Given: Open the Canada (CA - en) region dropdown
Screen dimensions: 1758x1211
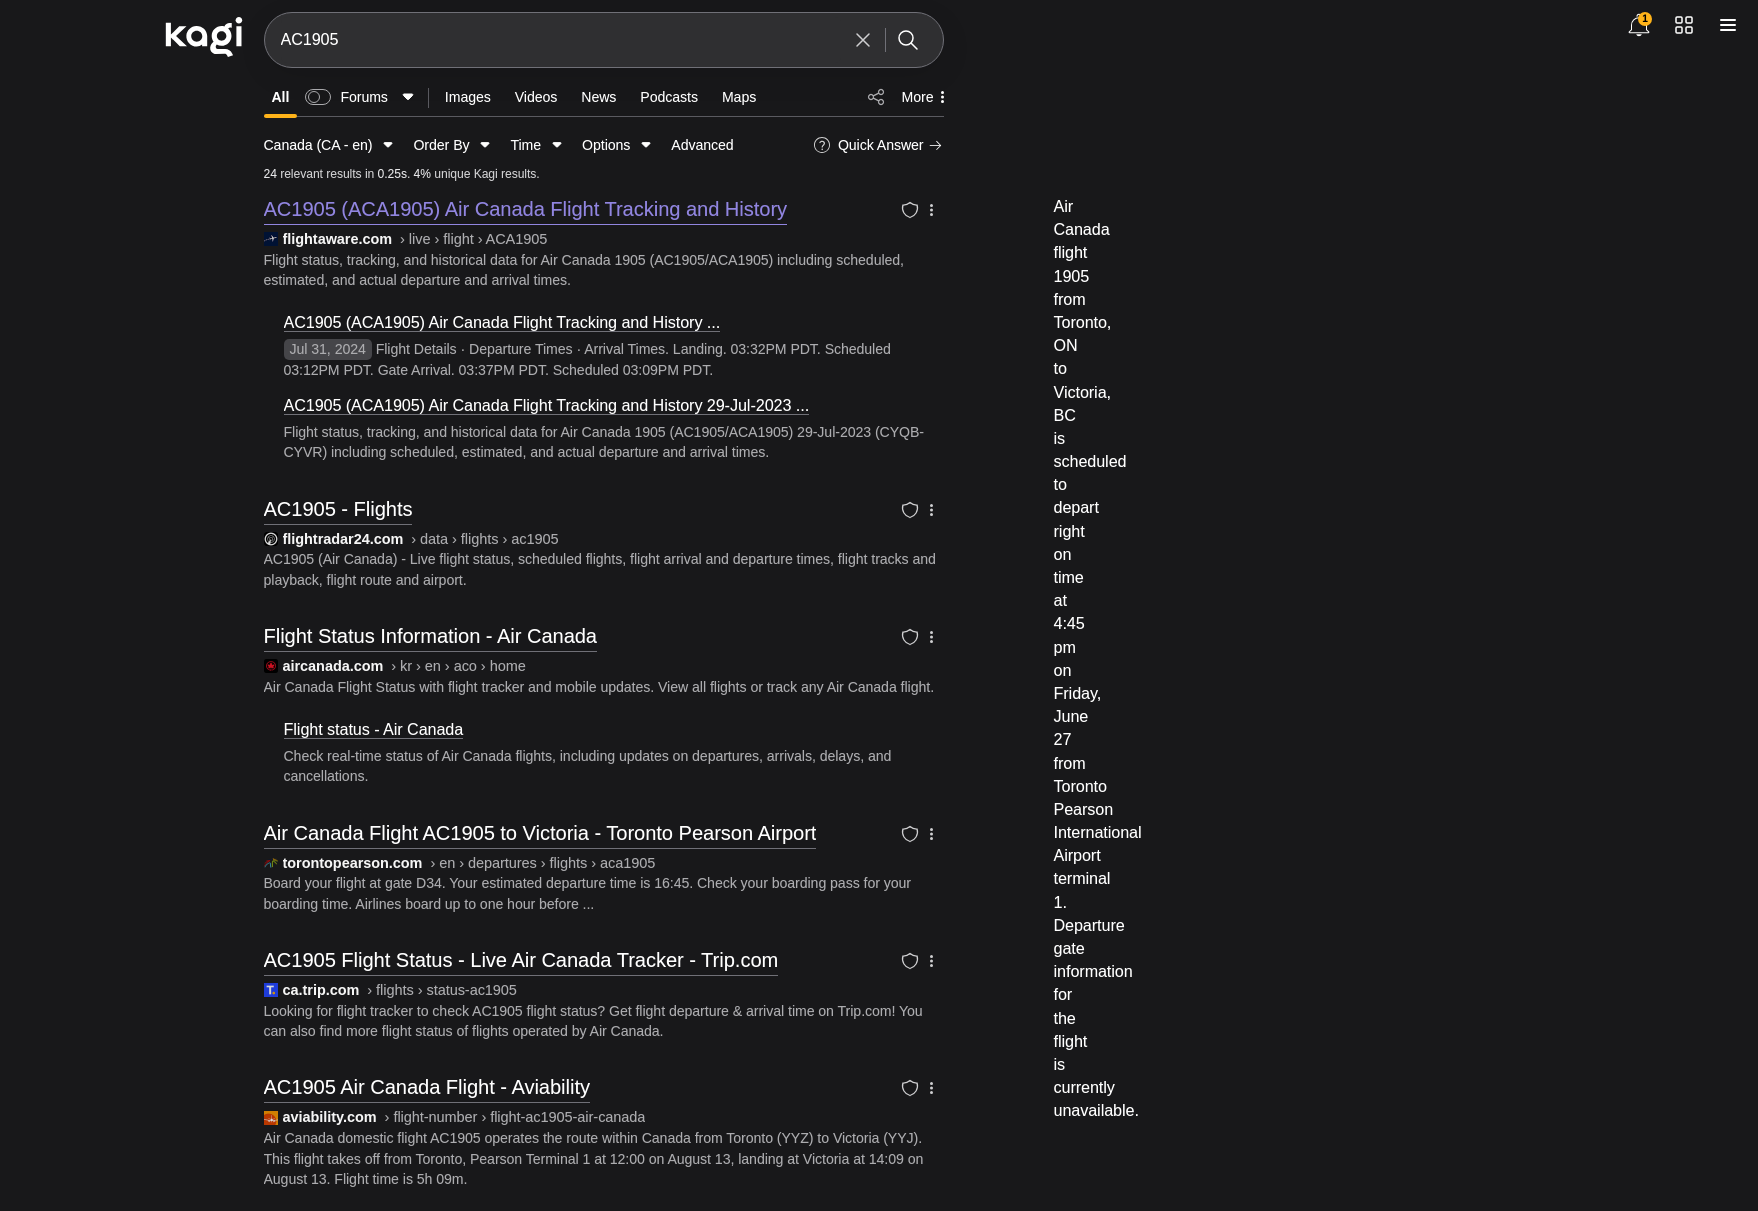Looking at the screenshot, I should [x=328, y=145].
